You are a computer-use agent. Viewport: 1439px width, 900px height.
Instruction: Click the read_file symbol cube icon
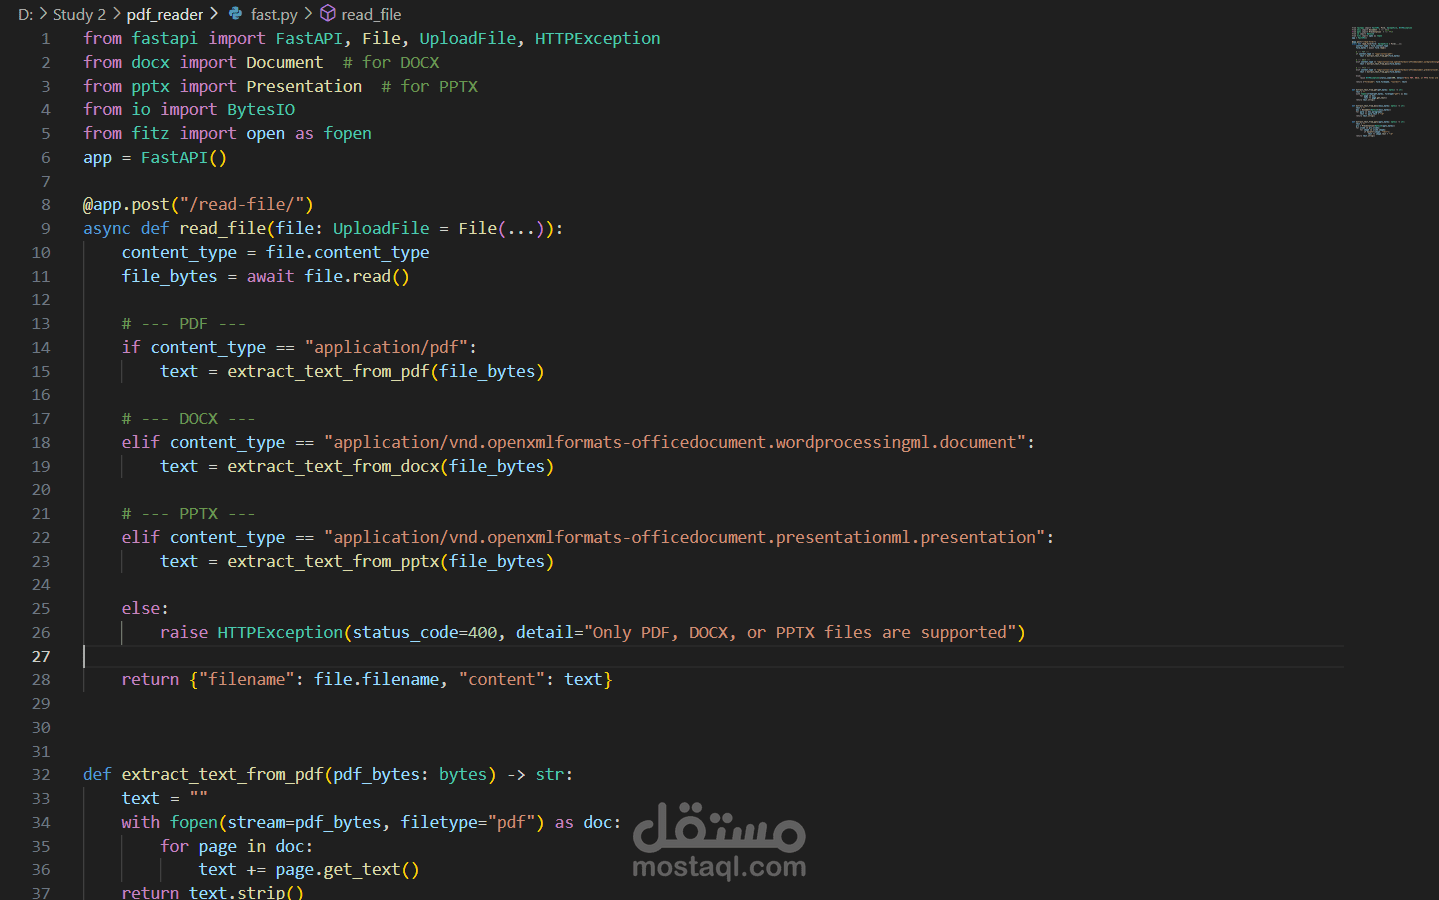[x=327, y=14]
